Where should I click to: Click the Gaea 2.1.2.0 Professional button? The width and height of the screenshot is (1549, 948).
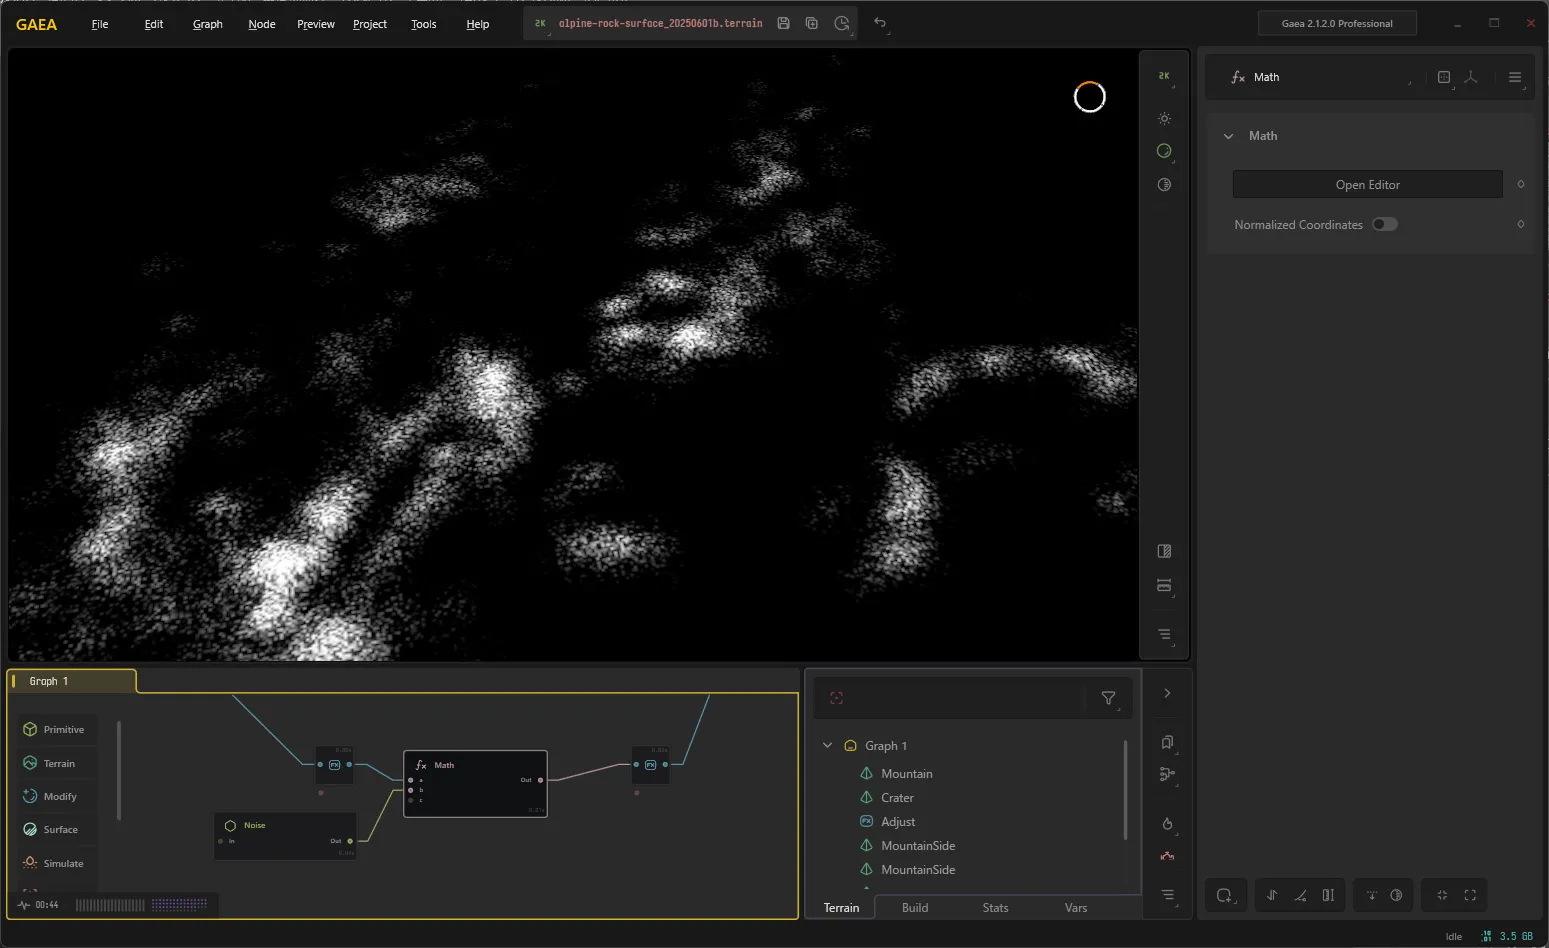(x=1337, y=23)
